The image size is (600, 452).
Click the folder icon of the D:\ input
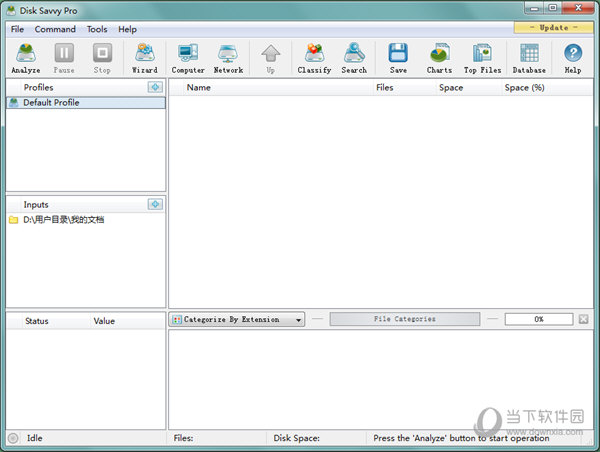[x=13, y=220]
